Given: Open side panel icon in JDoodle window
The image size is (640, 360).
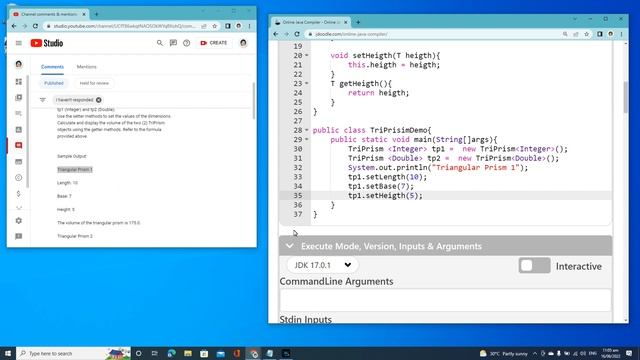Looking at the screenshot, I should coord(600,34).
